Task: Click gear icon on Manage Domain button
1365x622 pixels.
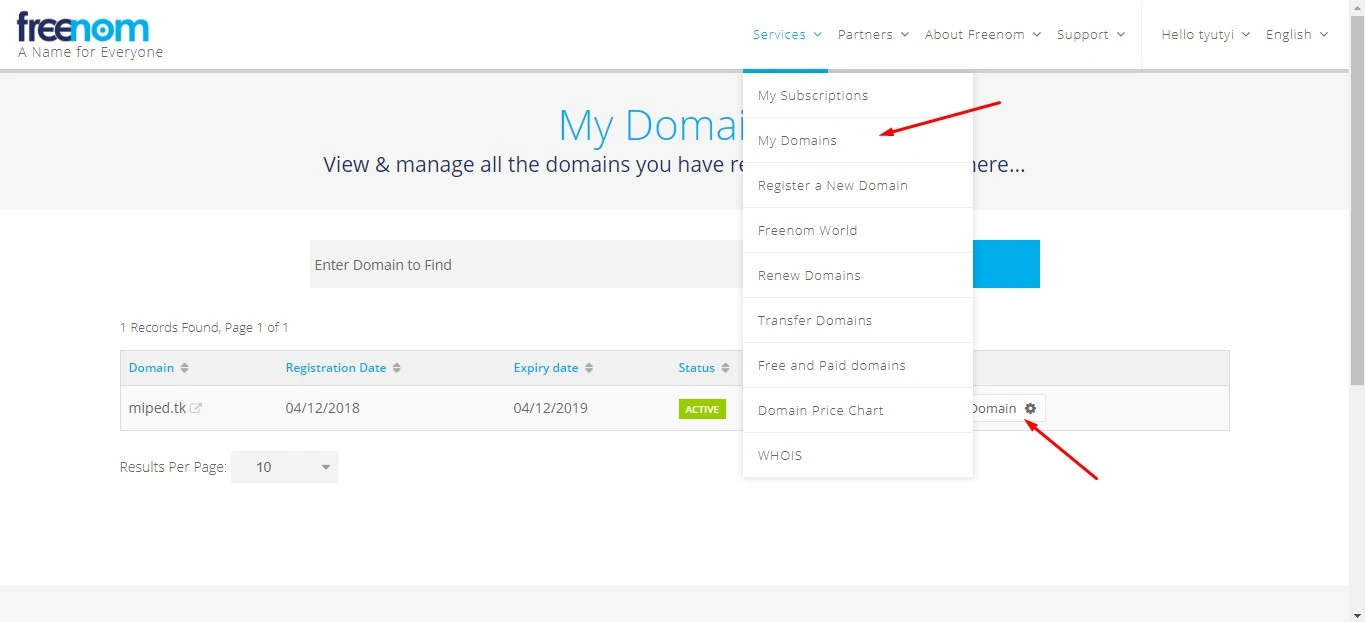Action: click(x=1030, y=408)
